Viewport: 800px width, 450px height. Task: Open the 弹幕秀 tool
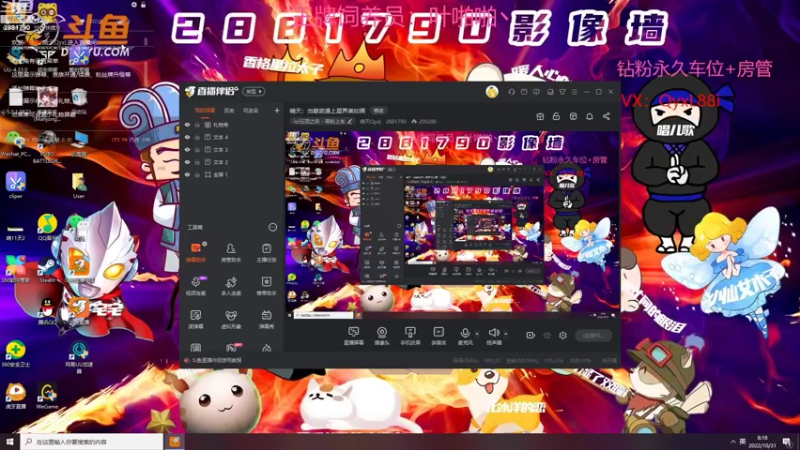coord(266,319)
